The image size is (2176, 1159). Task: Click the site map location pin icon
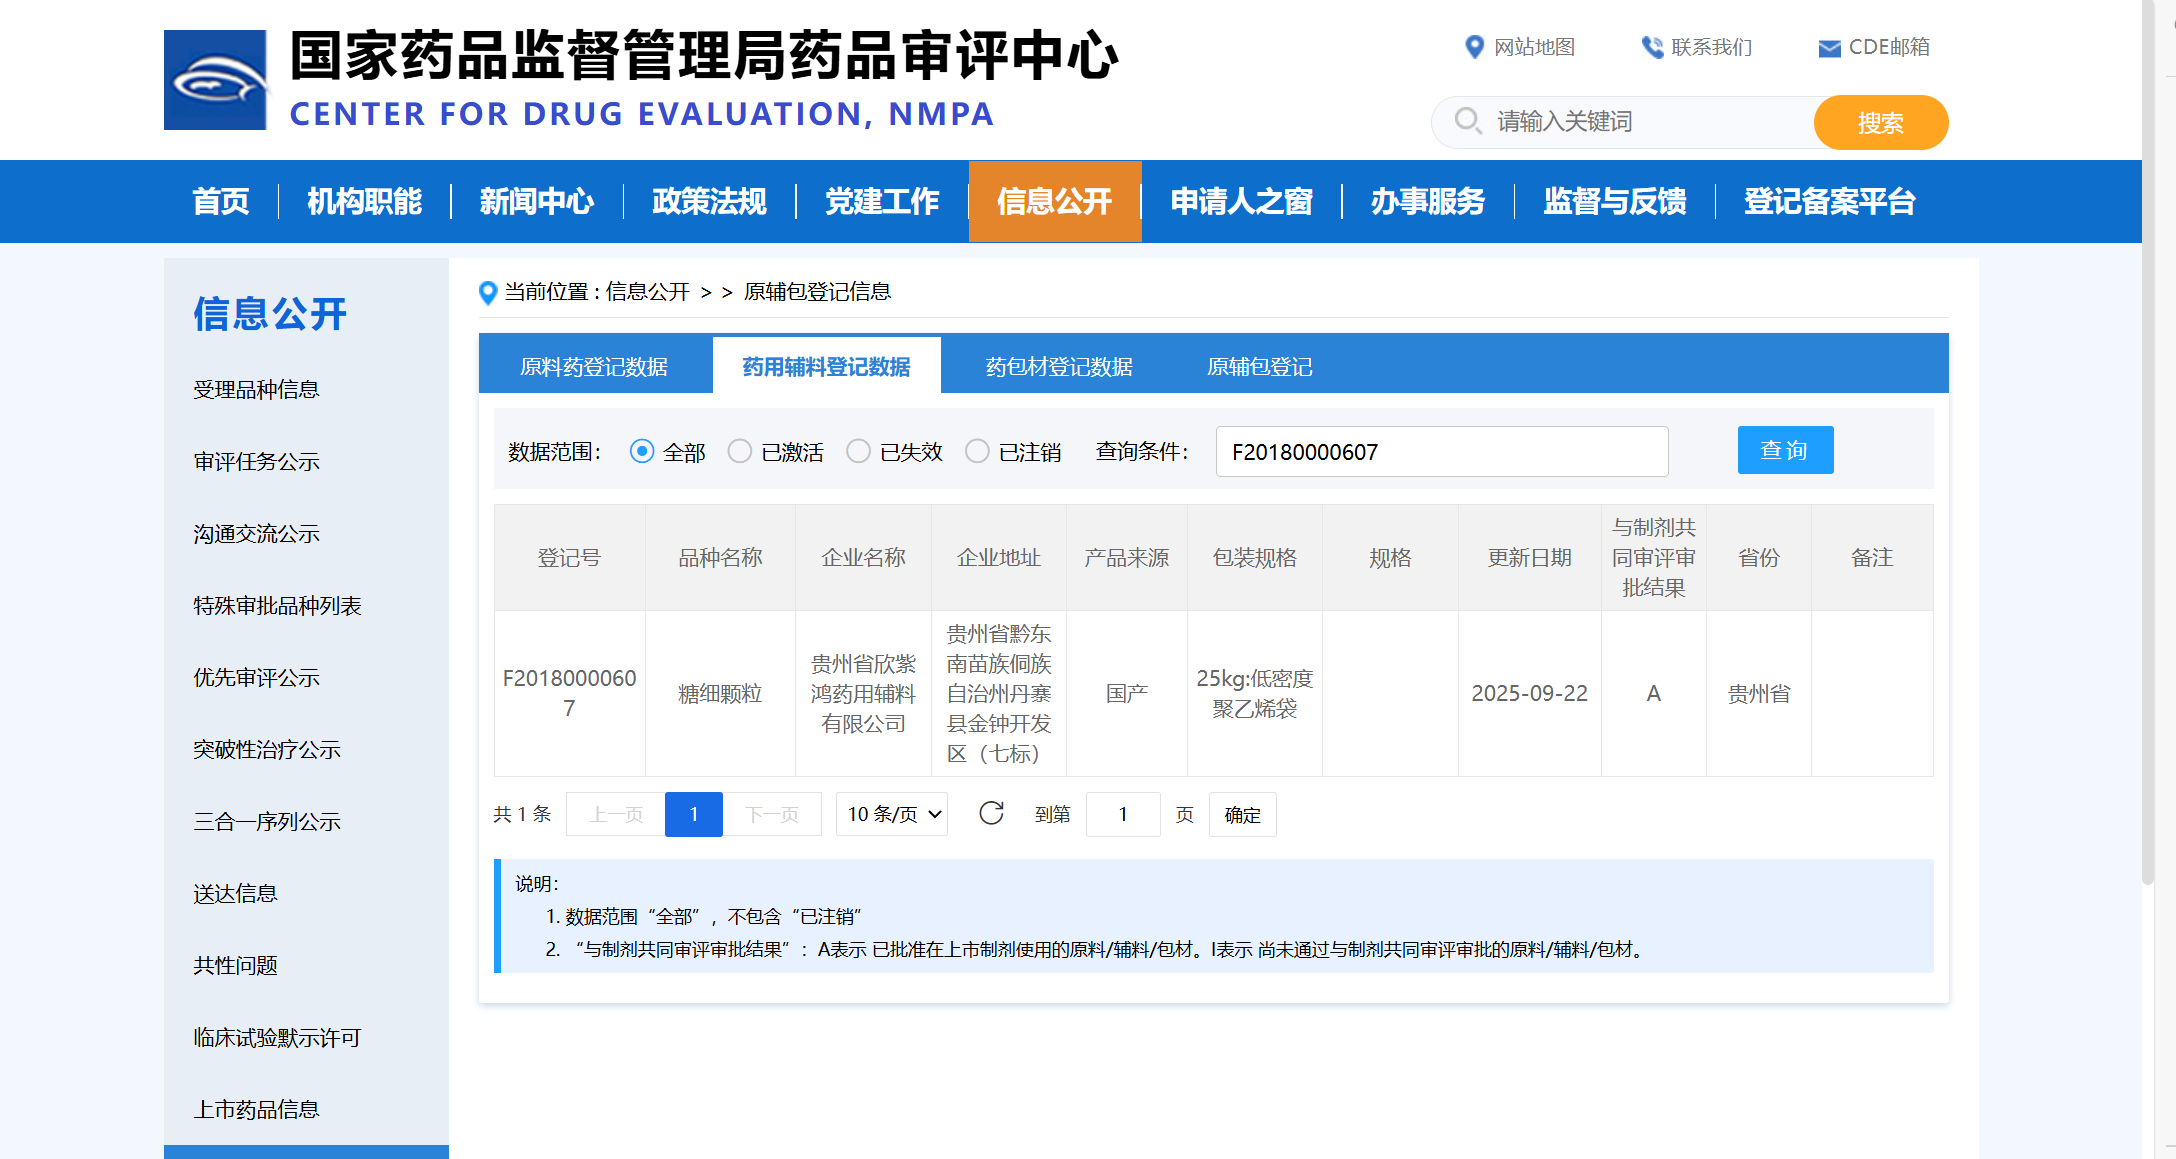[1473, 47]
